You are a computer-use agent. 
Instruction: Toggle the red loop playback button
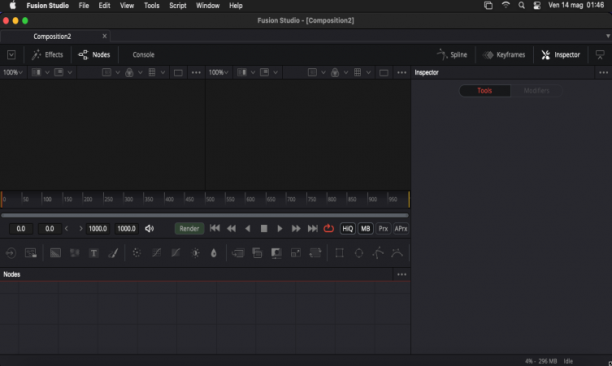tap(329, 228)
